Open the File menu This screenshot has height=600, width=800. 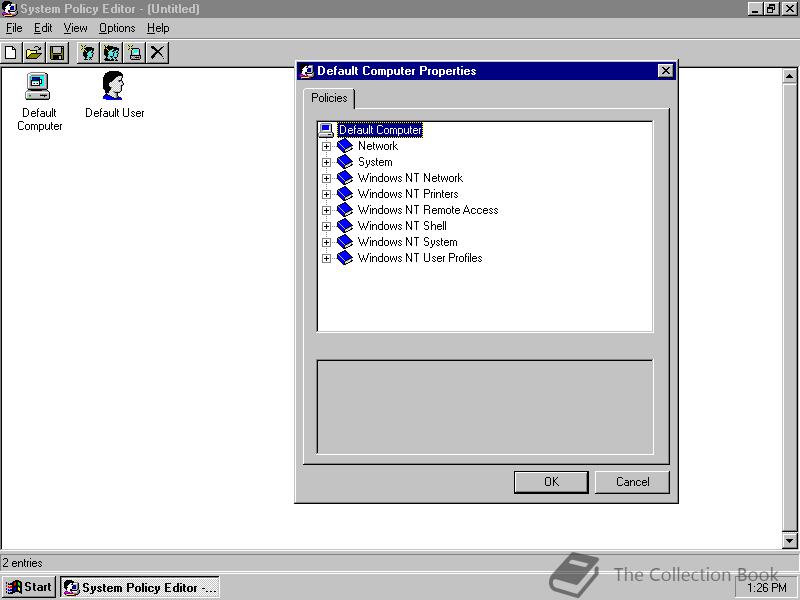click(x=14, y=28)
